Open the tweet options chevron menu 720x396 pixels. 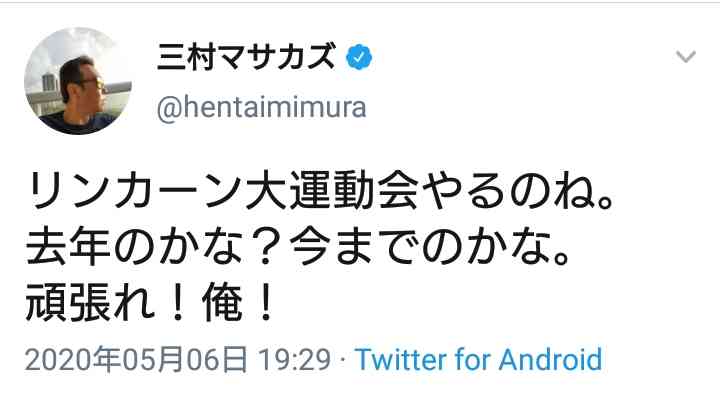(686, 57)
